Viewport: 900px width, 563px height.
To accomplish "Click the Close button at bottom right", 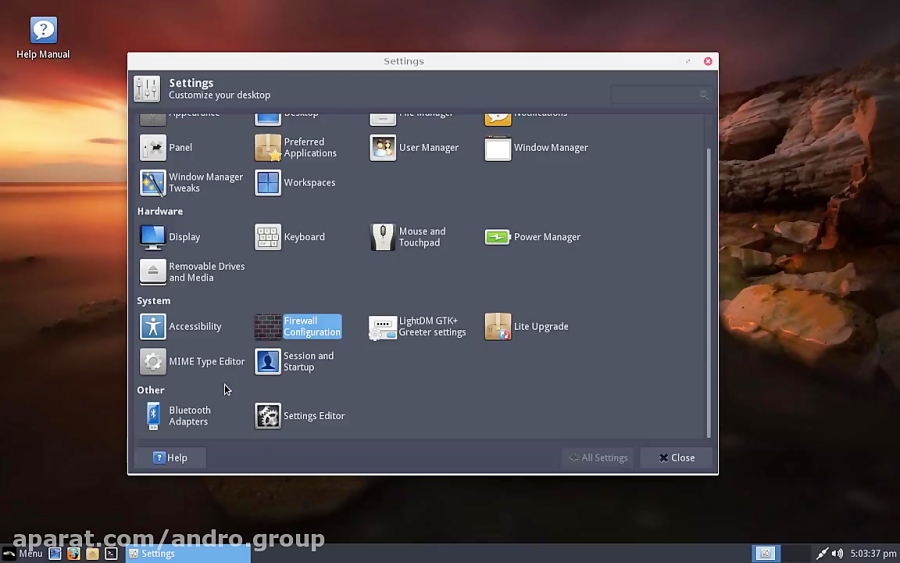I will [x=676, y=457].
